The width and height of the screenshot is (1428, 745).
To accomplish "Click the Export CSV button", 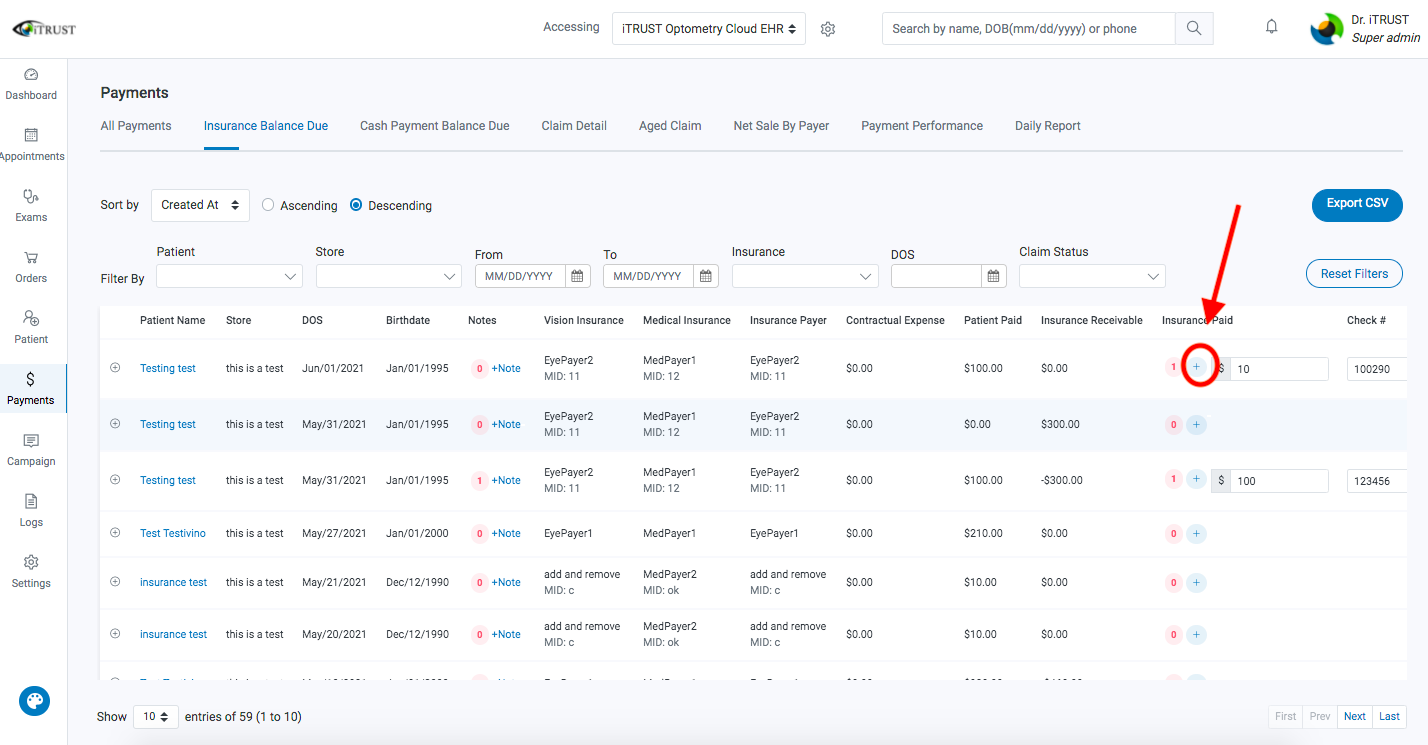I will point(1356,205).
